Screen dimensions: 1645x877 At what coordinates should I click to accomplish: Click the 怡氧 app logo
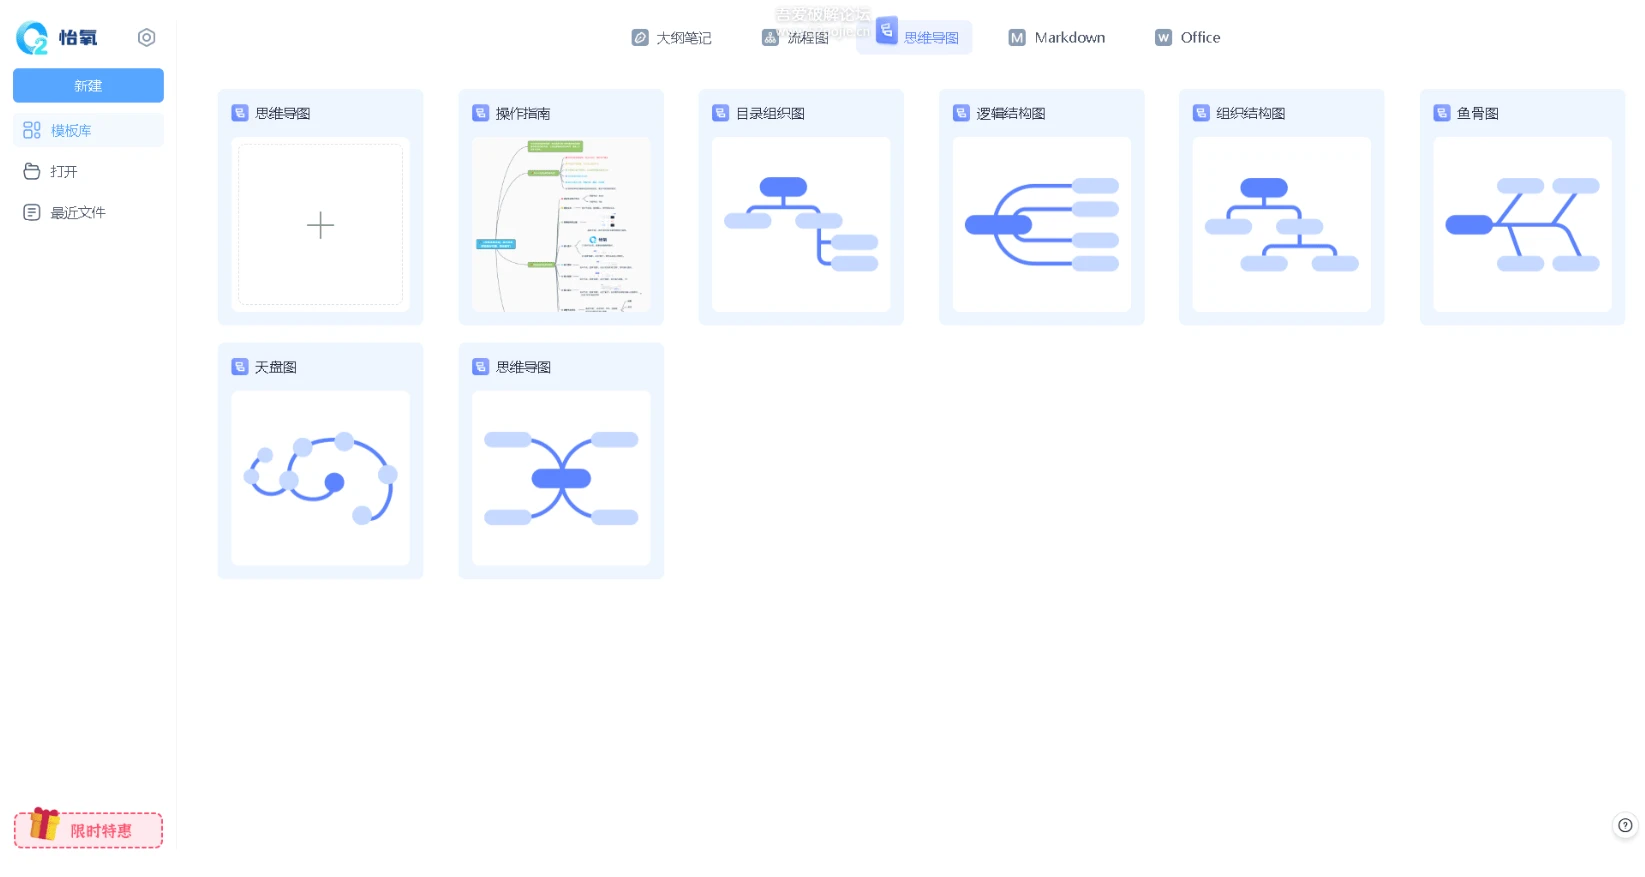pos(57,38)
